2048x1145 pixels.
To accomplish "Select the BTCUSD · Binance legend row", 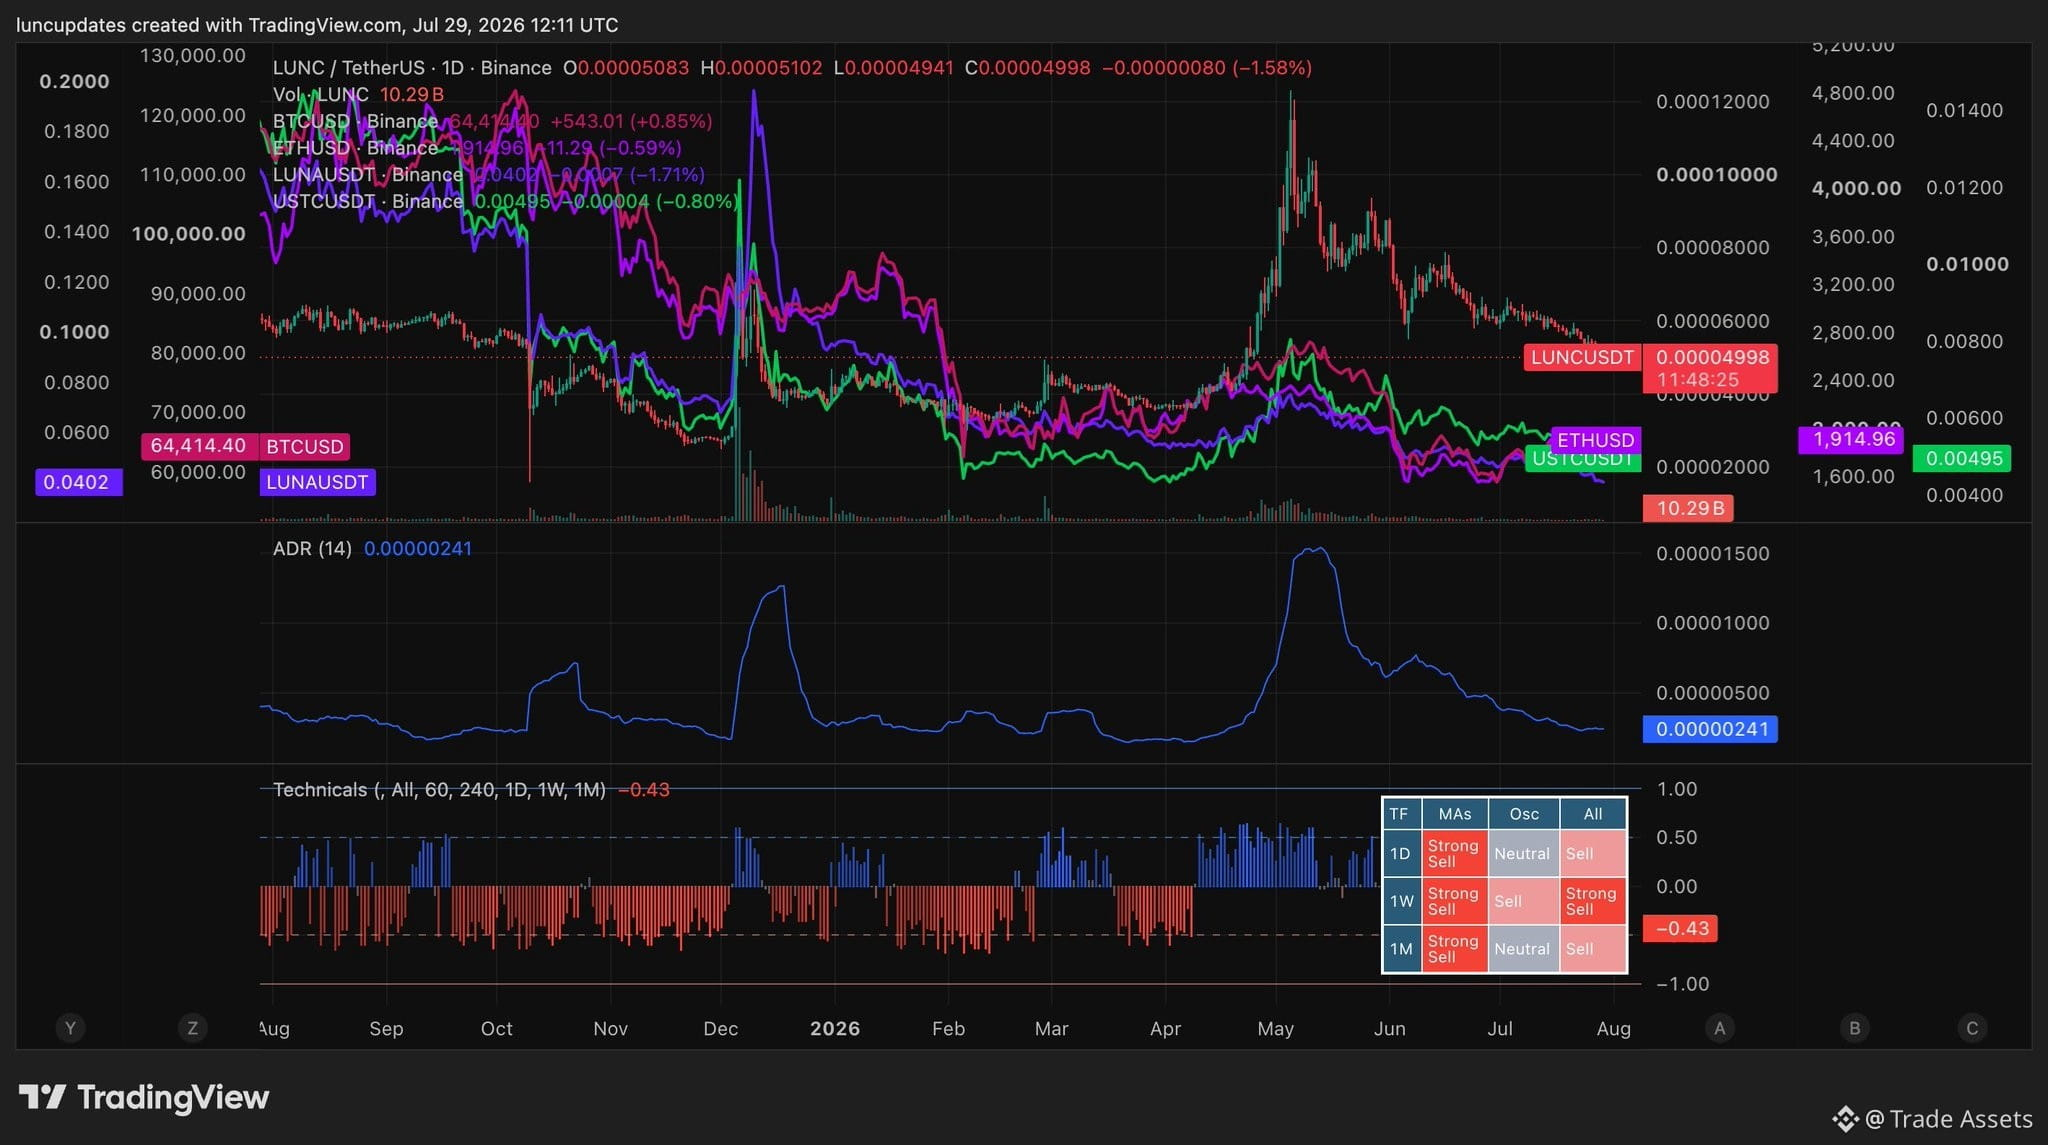I will 492,121.
